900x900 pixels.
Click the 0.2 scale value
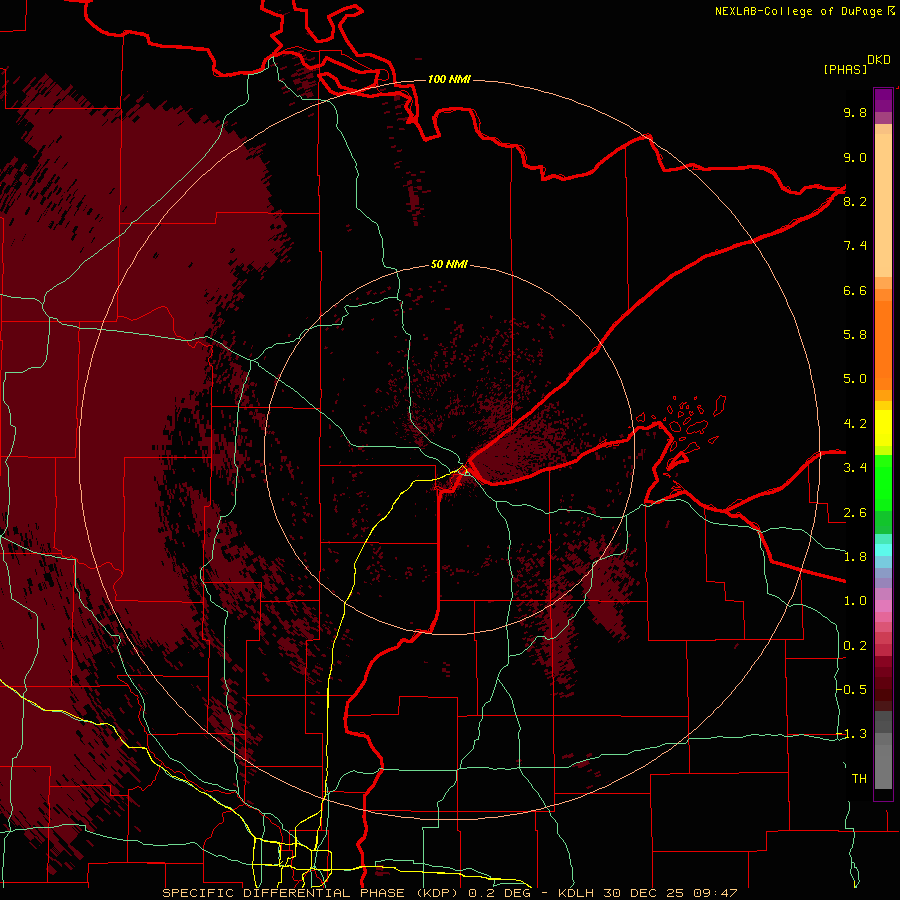(855, 646)
